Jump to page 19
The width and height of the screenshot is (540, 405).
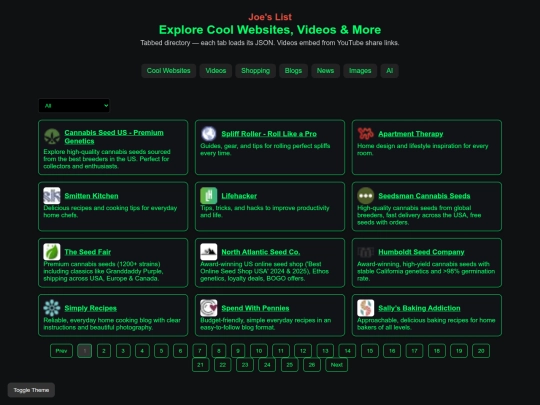pyautogui.click(x=459, y=351)
